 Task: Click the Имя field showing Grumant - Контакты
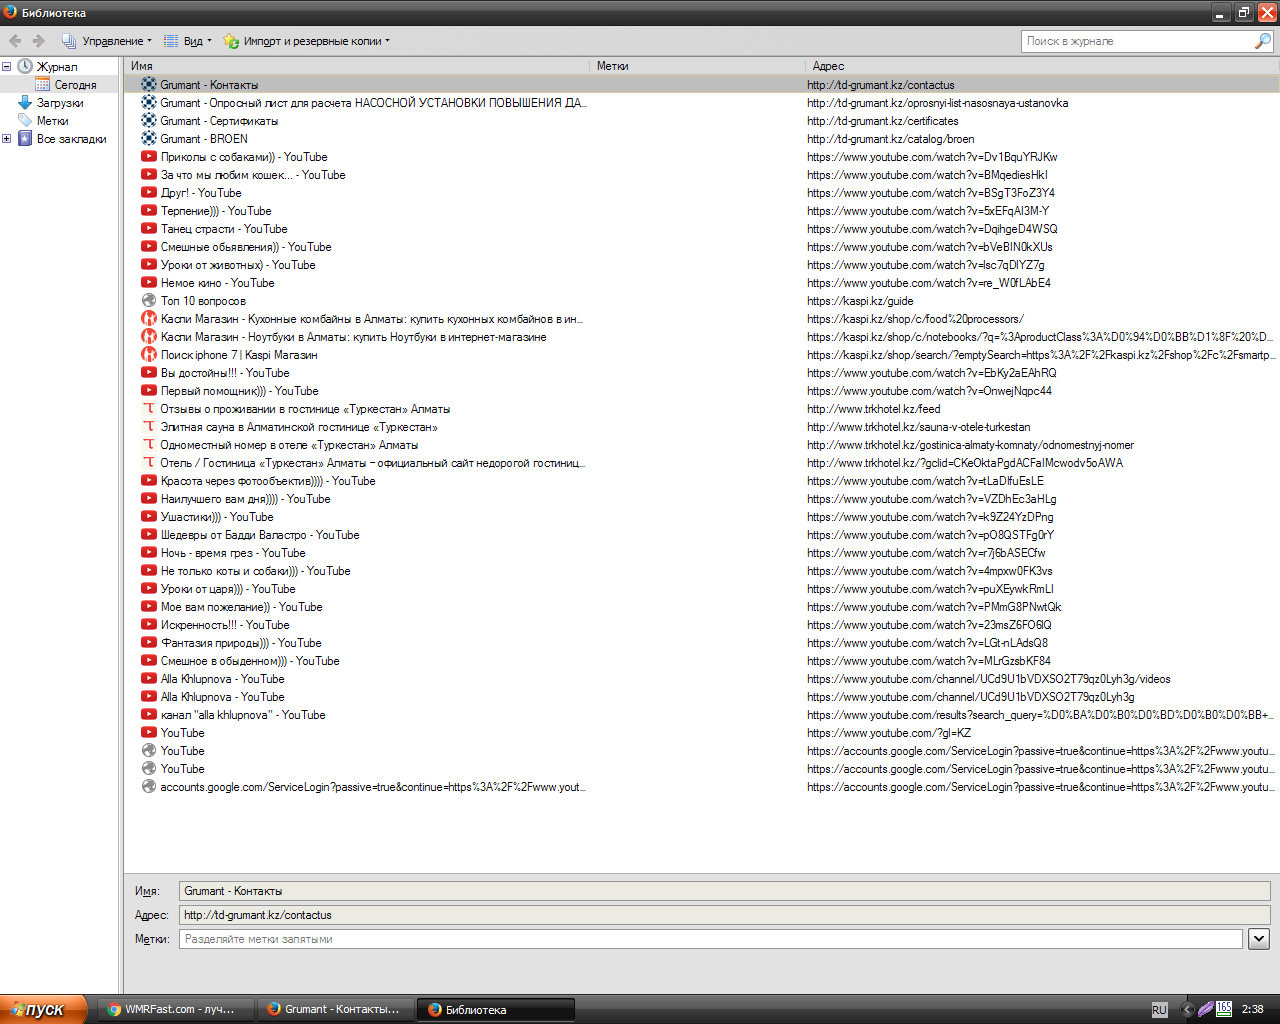coord(725,891)
